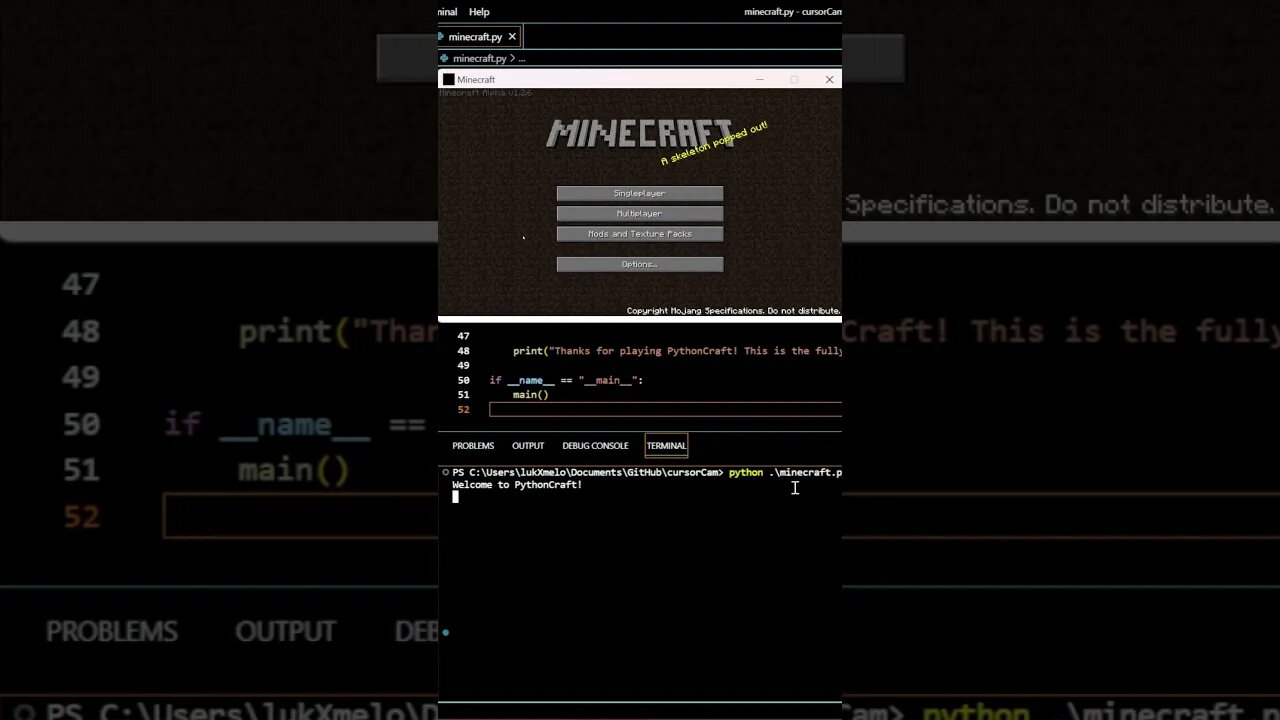1280x720 pixels.
Task: Open the Minecraft Options button
Action: (640, 264)
